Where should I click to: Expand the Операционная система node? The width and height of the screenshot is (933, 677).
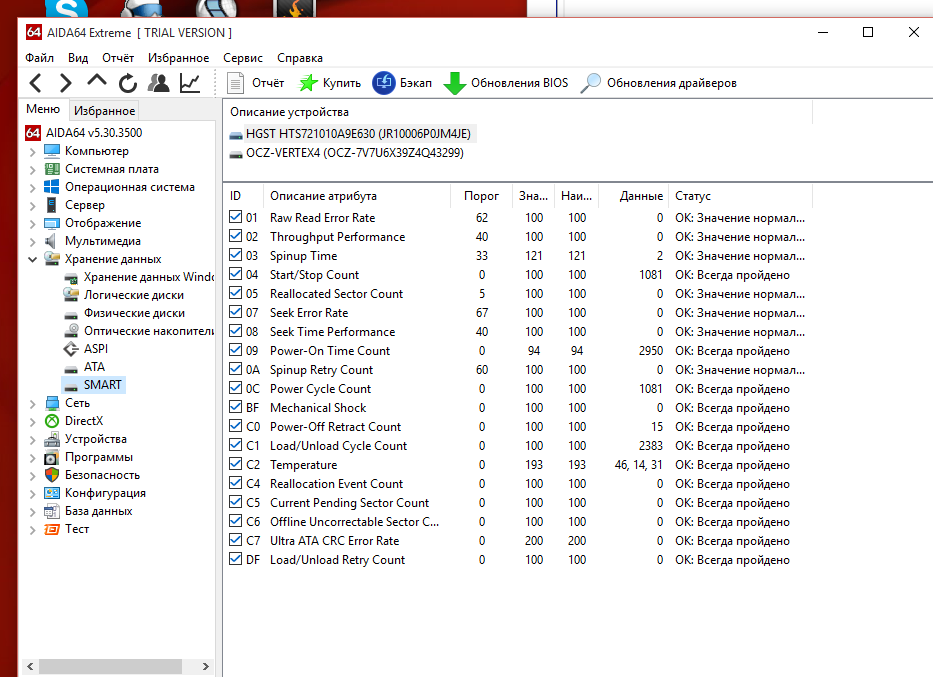(32, 187)
